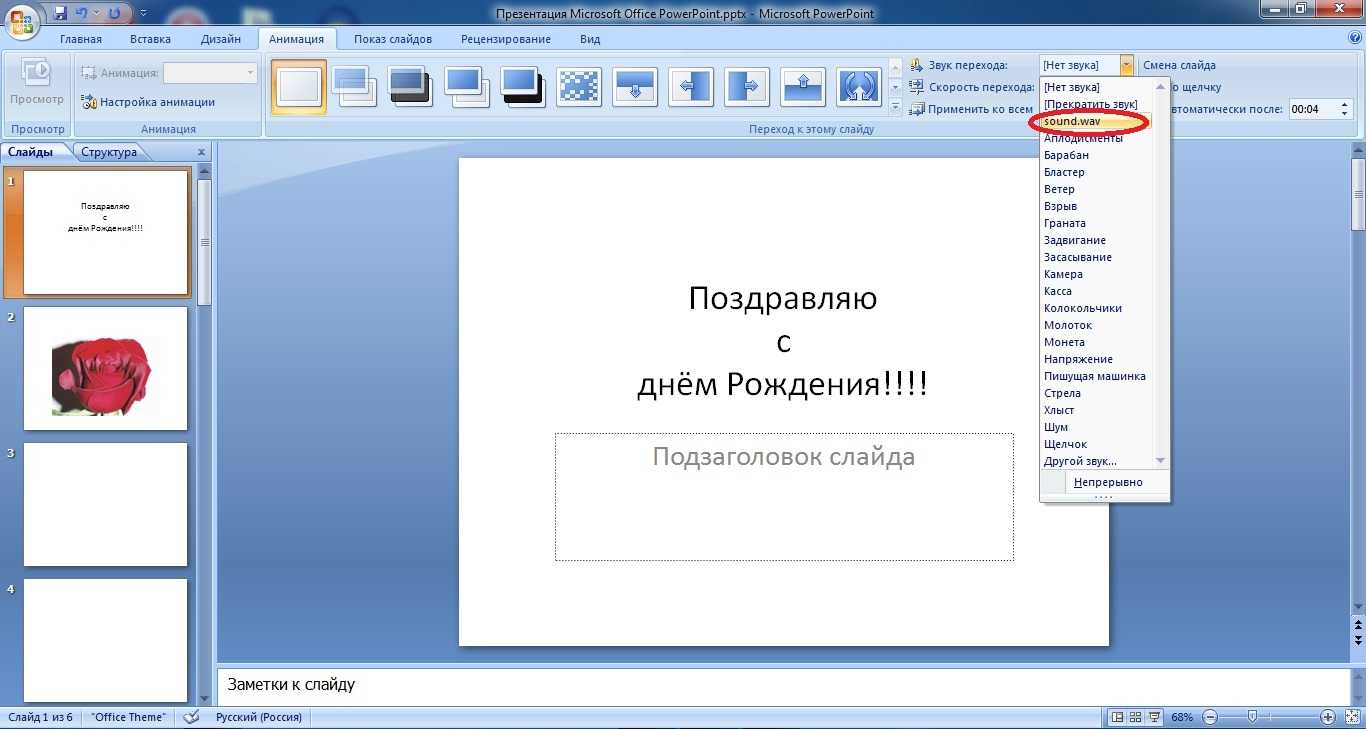Choose [Прекратить звук] in the sound list
1366x729 pixels.
1096,104
